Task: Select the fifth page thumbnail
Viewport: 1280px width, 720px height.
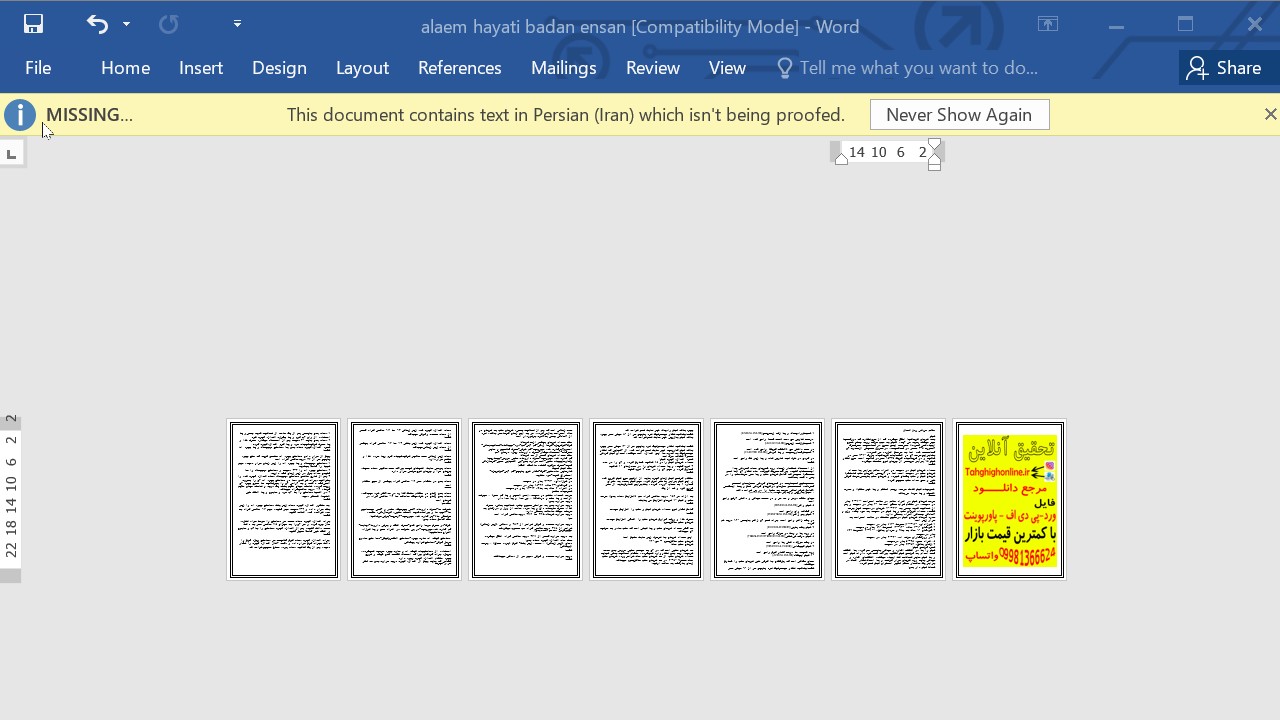Action: [x=768, y=500]
